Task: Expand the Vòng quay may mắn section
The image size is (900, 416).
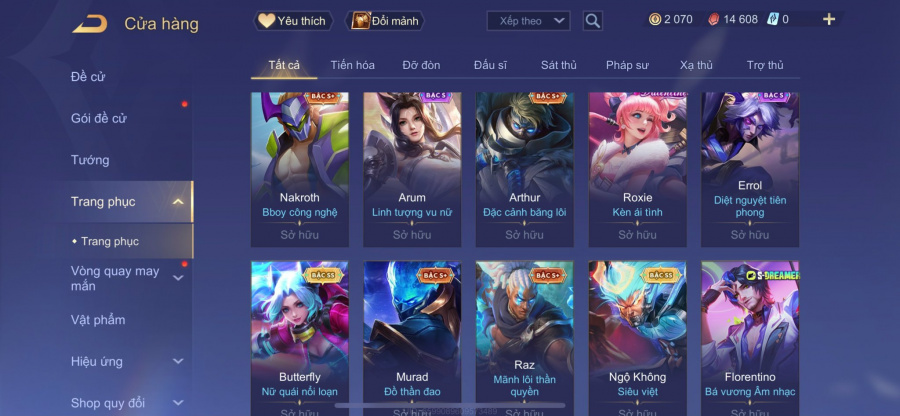Action: [178, 278]
